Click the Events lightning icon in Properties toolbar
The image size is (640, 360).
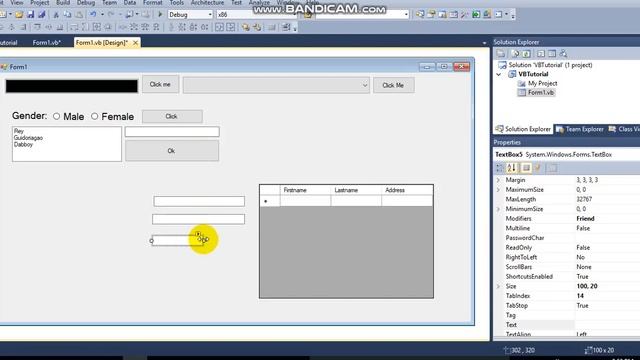click(538, 168)
